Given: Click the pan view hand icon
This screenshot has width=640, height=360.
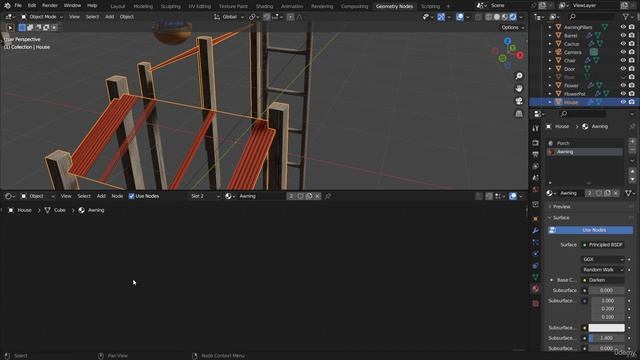Looking at the screenshot, I should (519, 88).
